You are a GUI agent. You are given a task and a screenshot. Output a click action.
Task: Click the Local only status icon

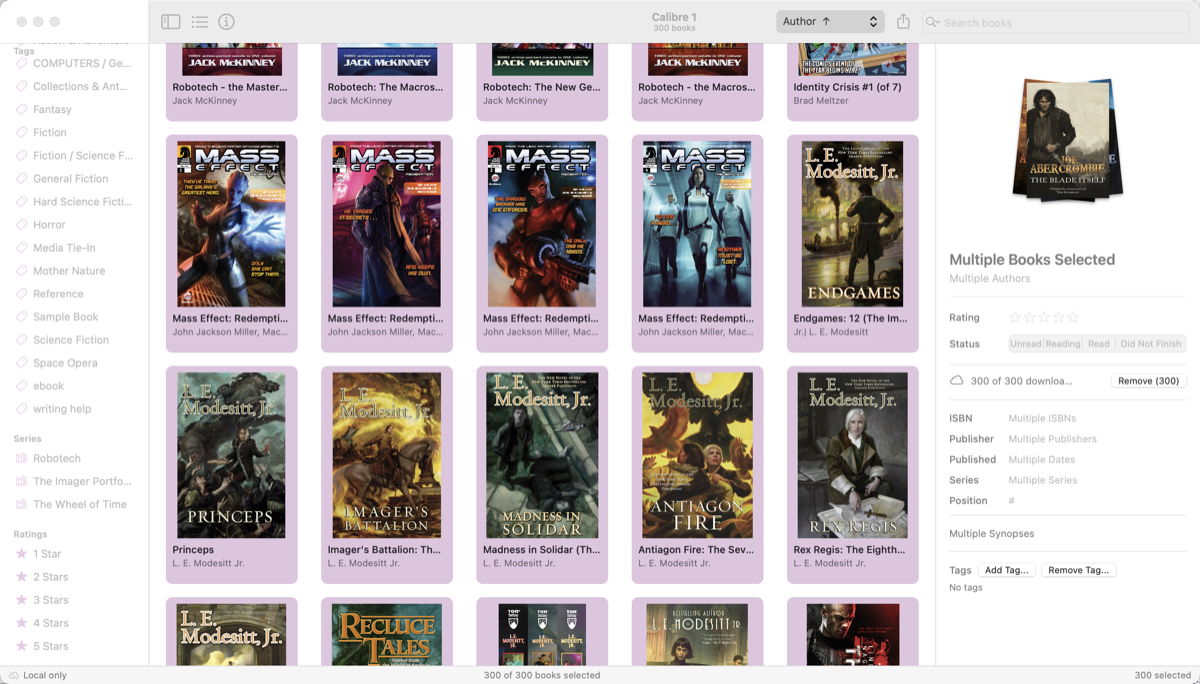point(14,675)
